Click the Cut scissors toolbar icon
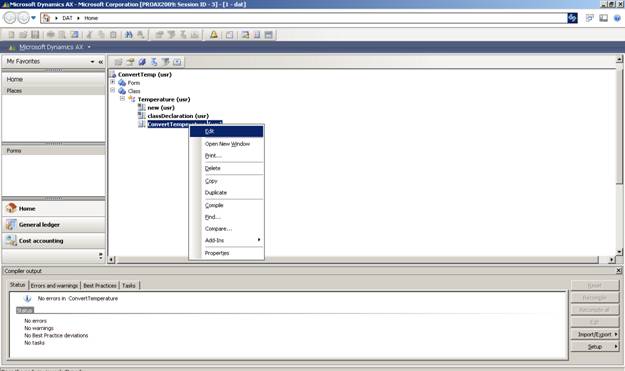This screenshot has height=371, width=625. point(89,35)
